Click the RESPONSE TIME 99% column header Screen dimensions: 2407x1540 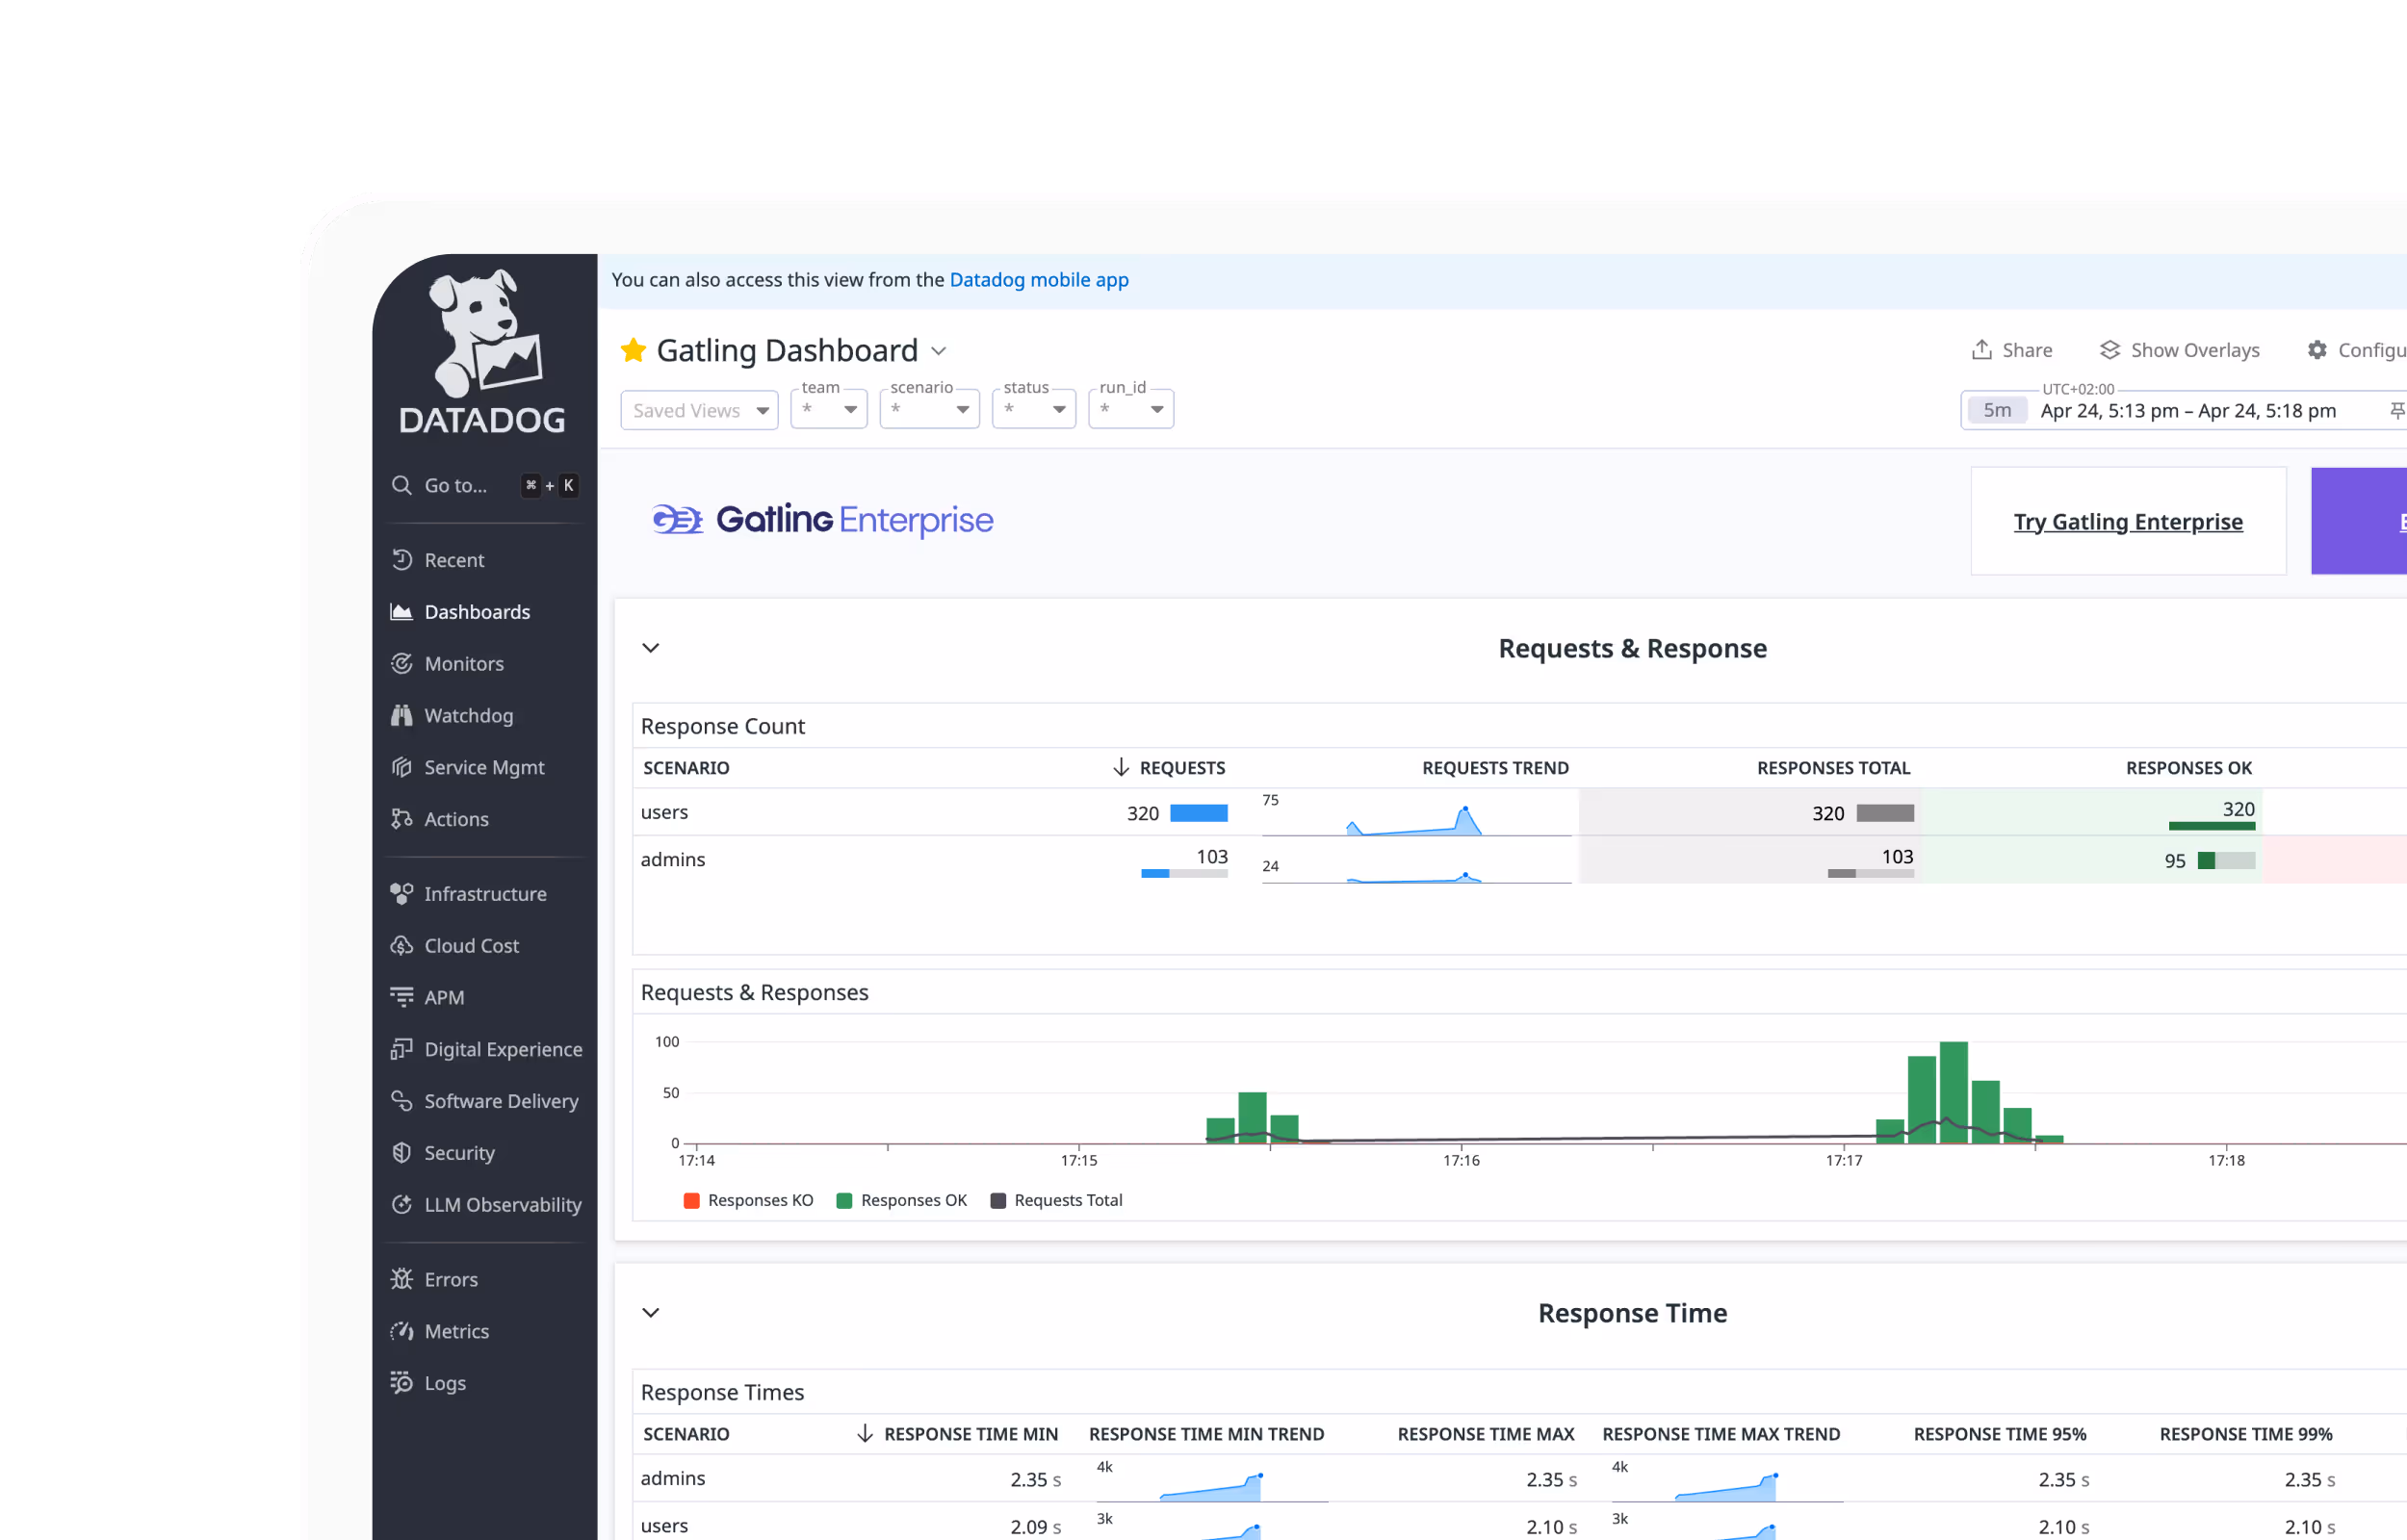(x=2246, y=1434)
